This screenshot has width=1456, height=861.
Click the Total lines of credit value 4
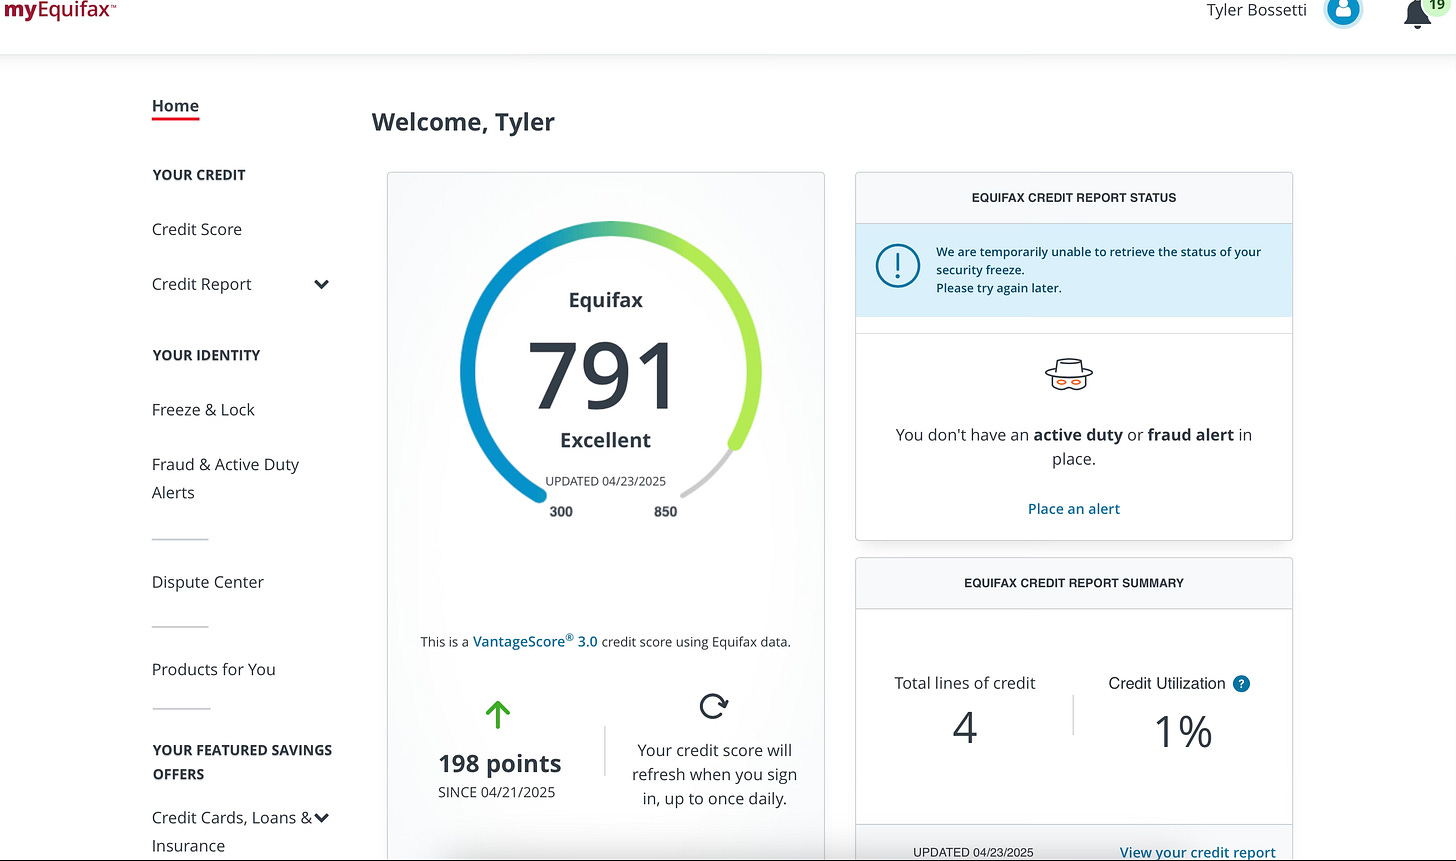click(x=964, y=730)
